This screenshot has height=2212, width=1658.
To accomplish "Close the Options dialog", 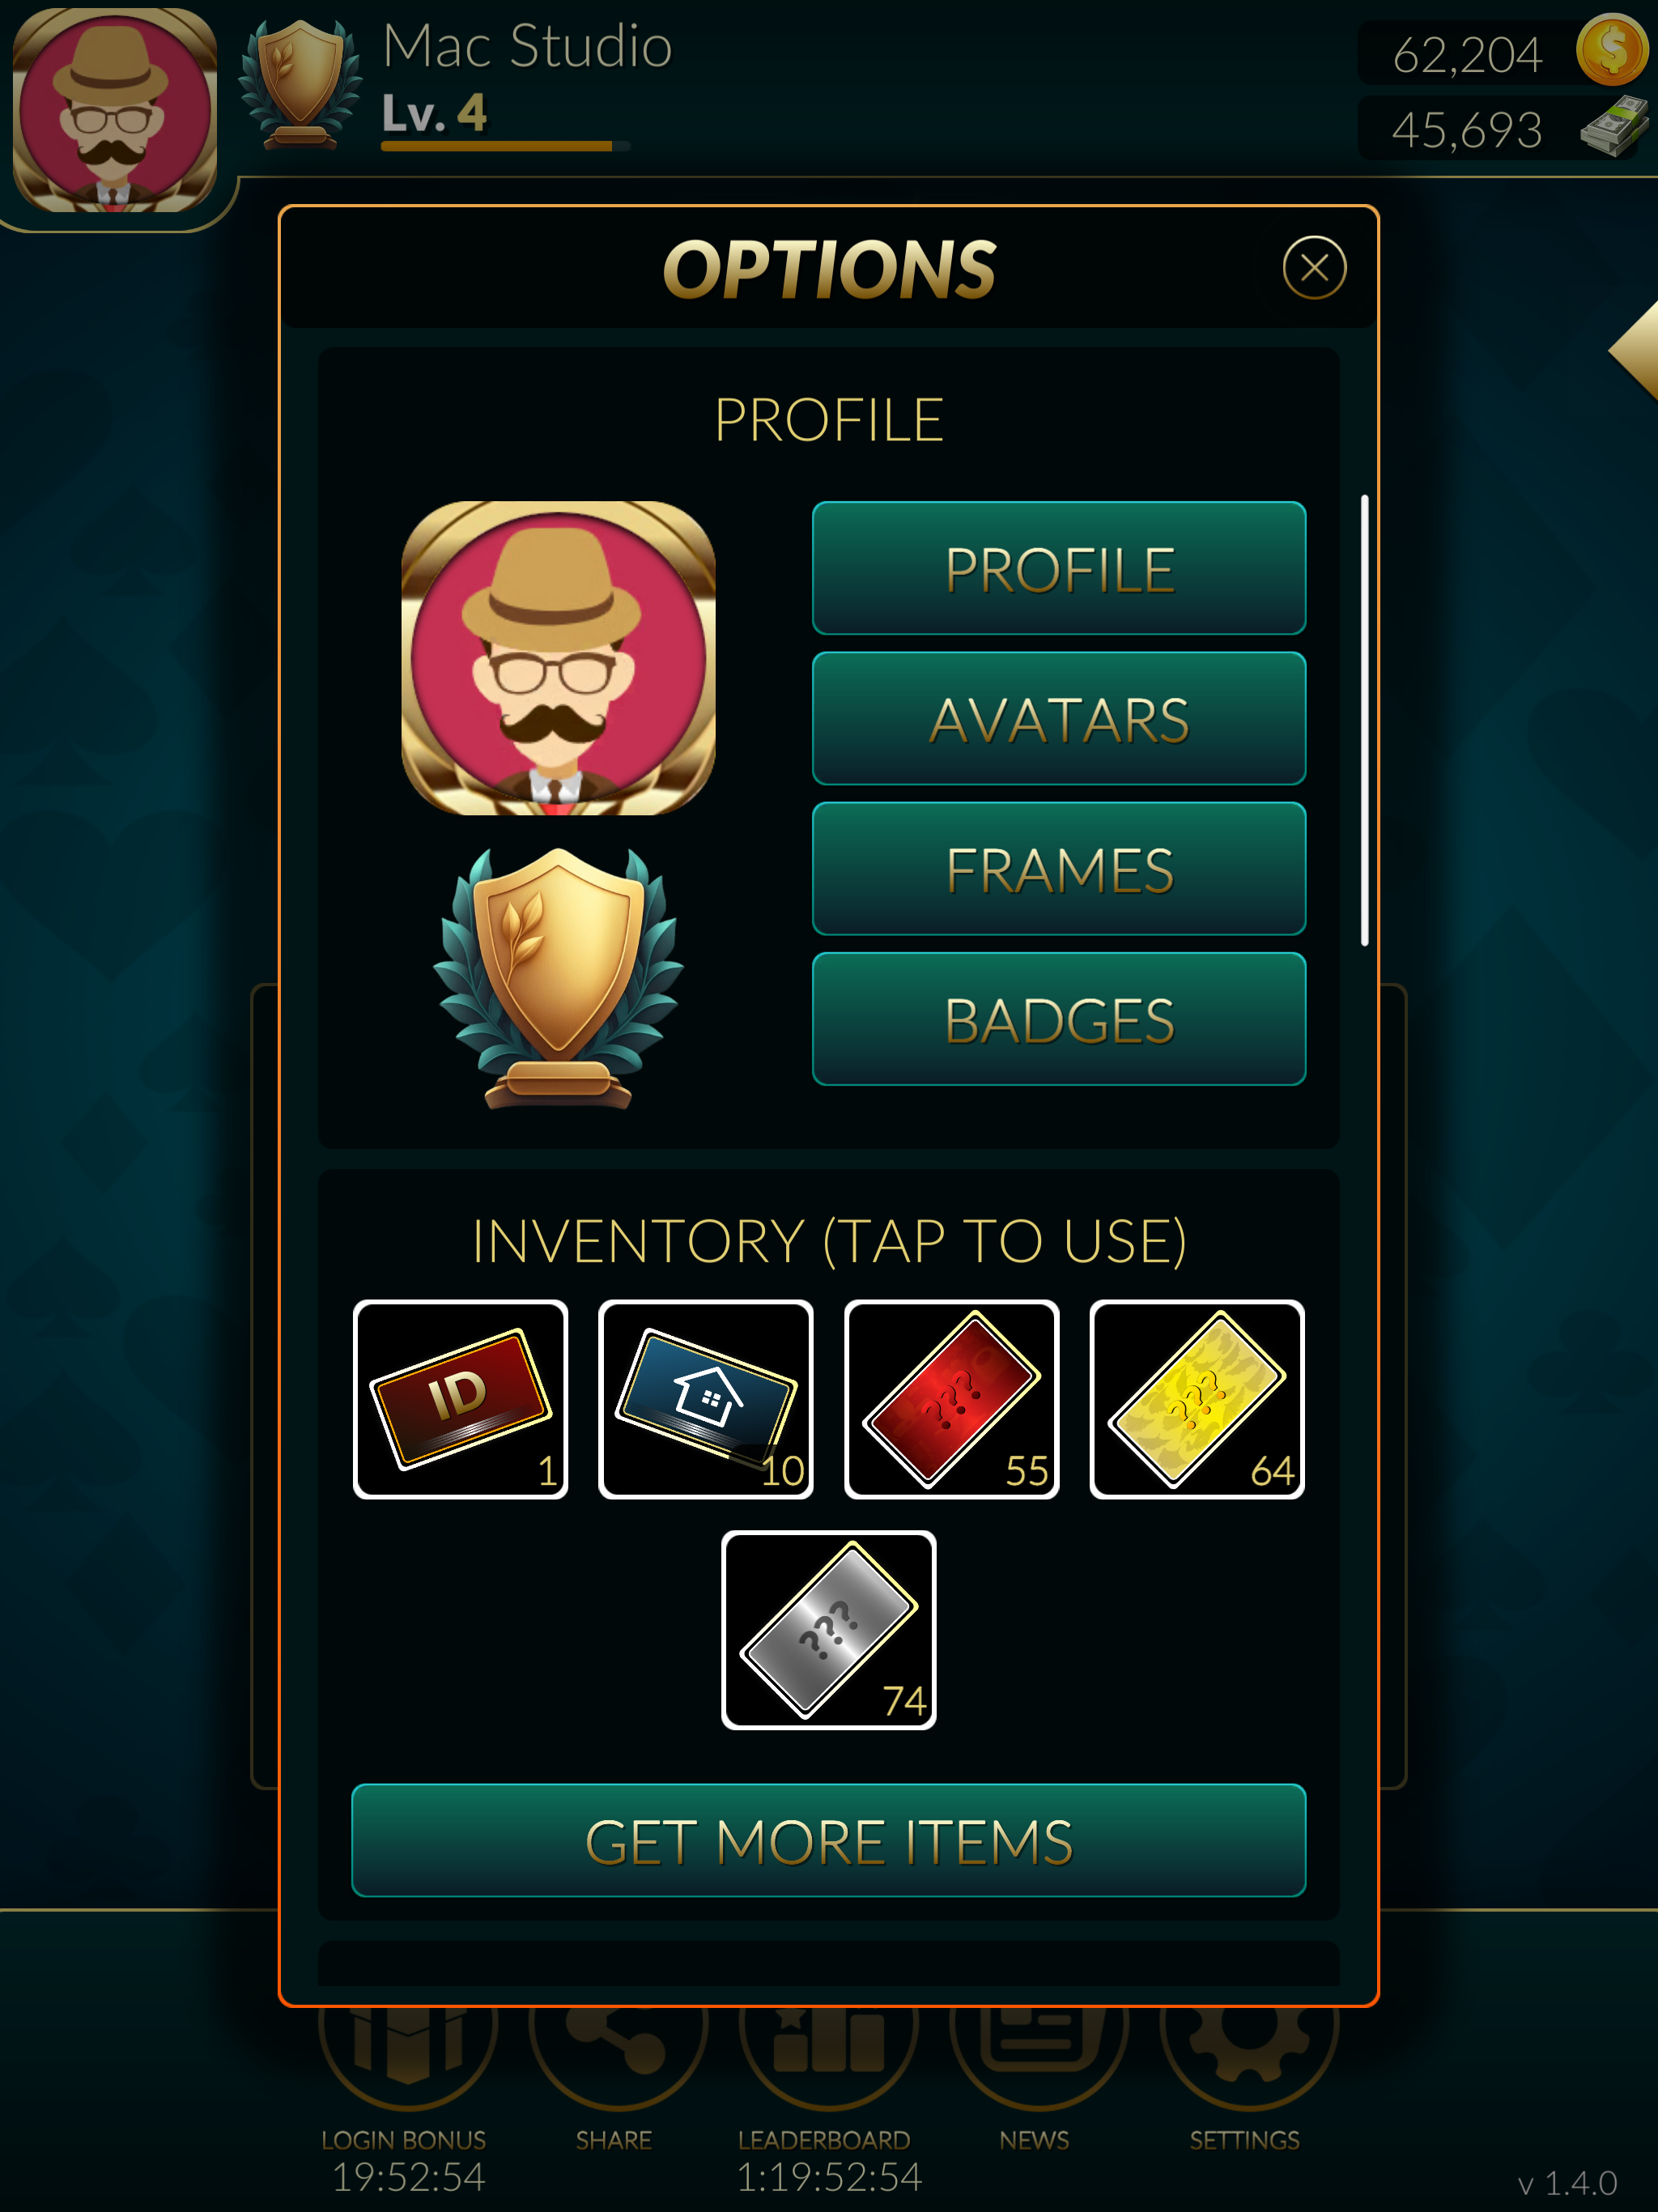I will coord(1314,268).
